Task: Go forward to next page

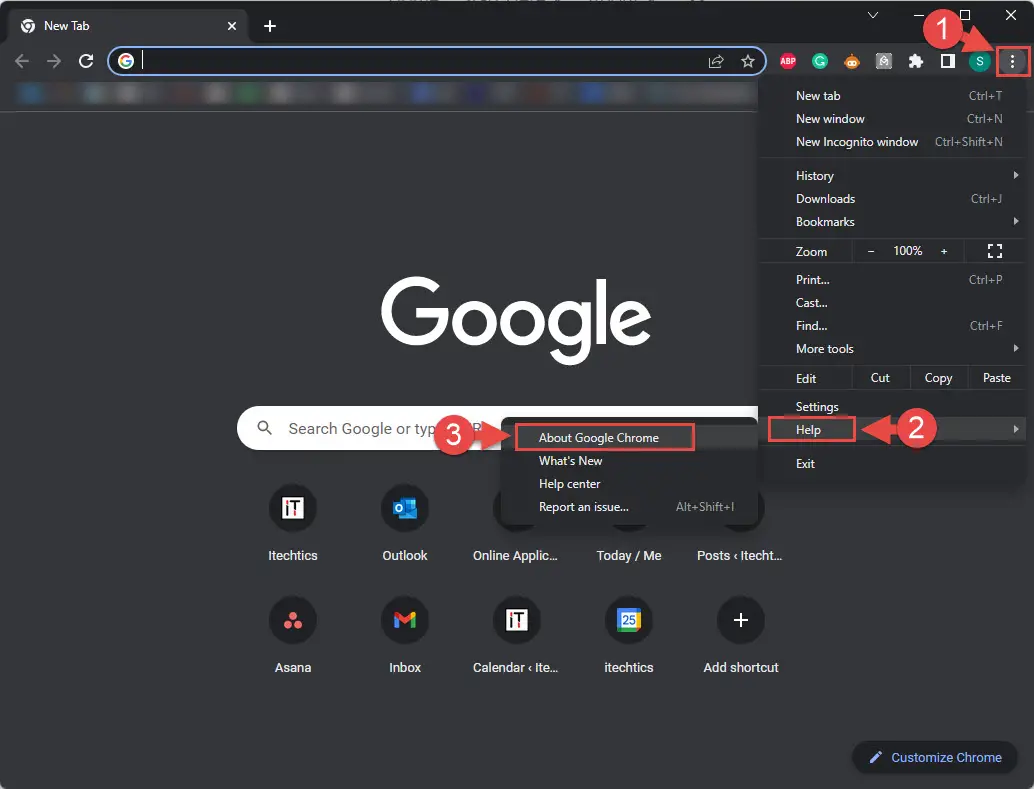Action: click(x=53, y=61)
